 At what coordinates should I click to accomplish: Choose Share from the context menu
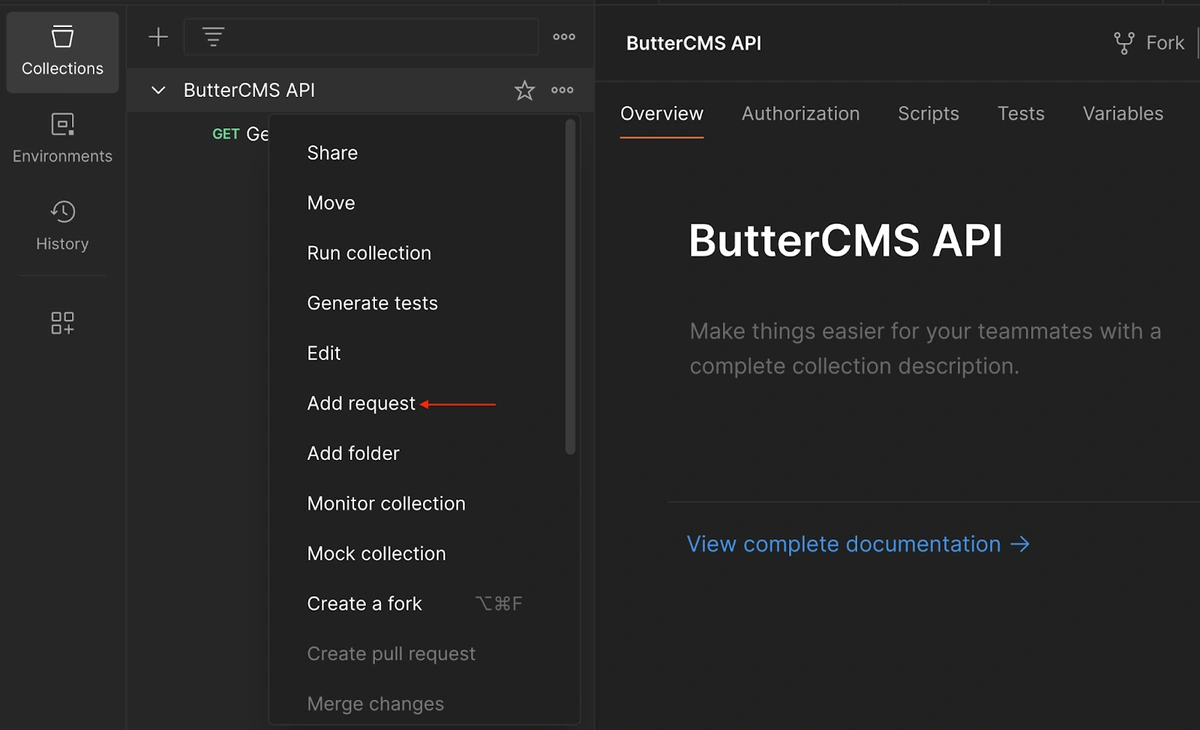[333, 153]
